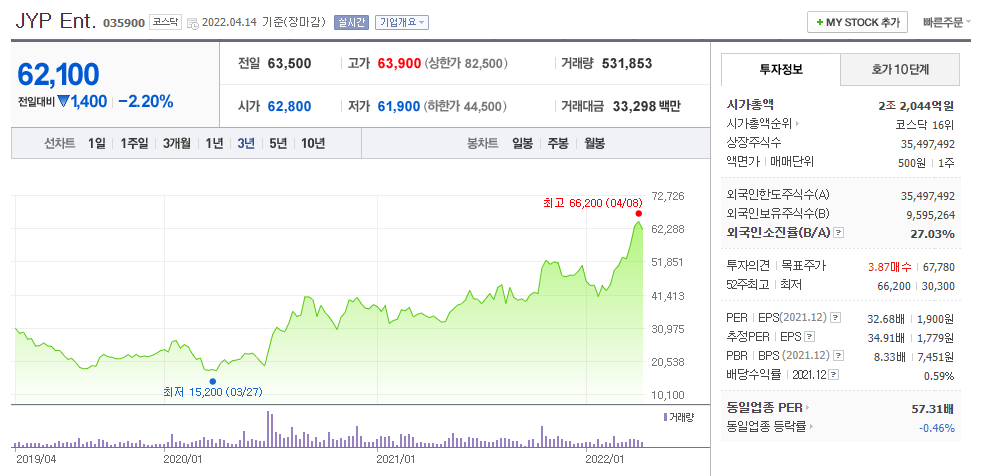The width and height of the screenshot is (988, 476).
Task: Click the 거래대금 value 33,298 백만
Action: tap(646, 107)
